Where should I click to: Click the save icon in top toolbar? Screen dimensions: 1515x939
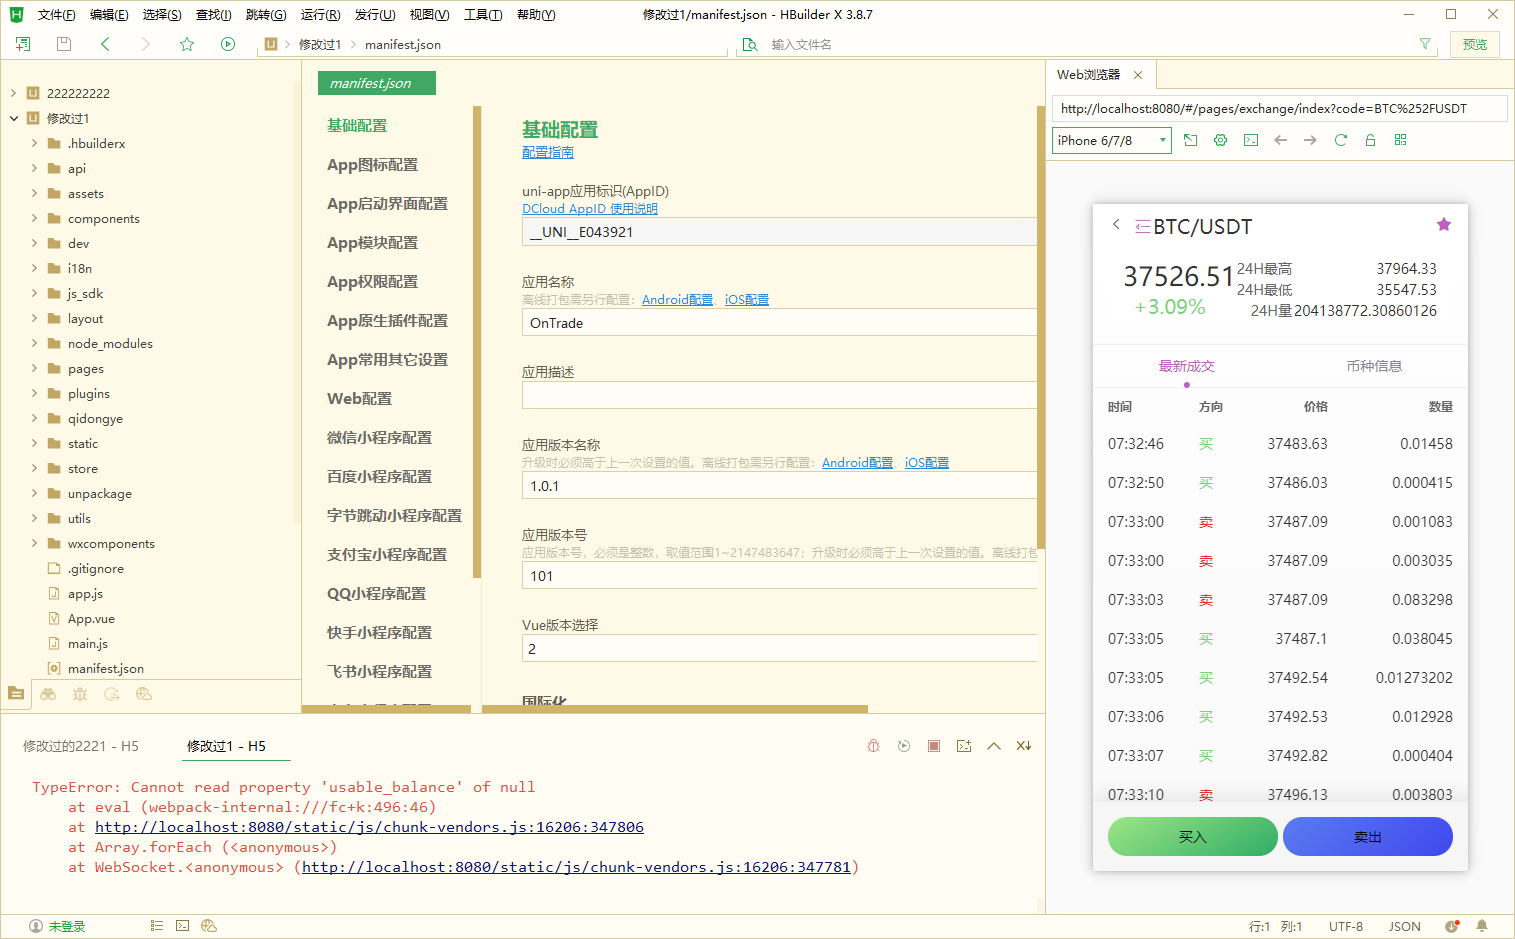coord(64,44)
